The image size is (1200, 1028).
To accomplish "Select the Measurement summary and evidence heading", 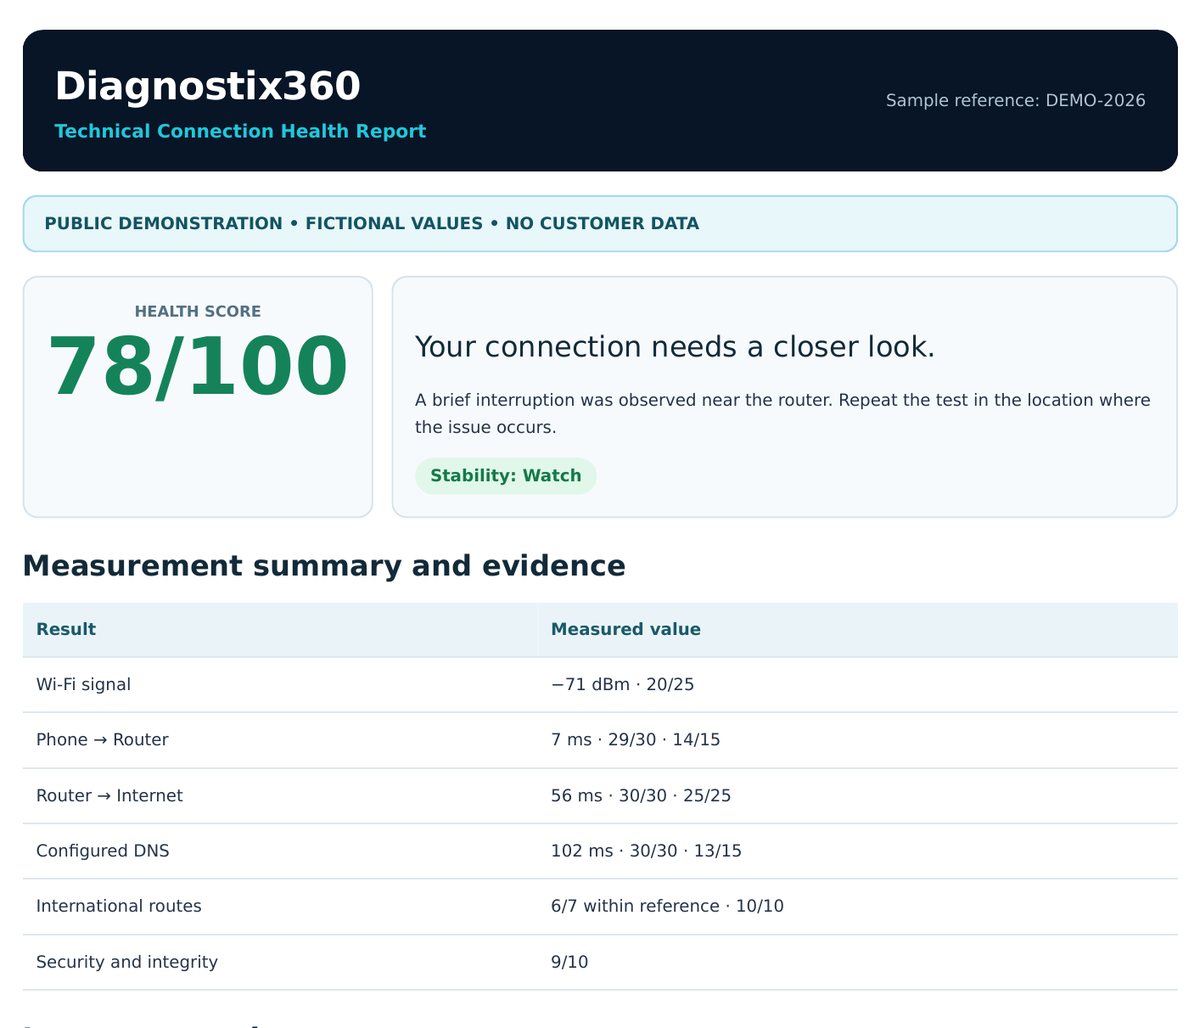I will pyautogui.click(x=324, y=566).
